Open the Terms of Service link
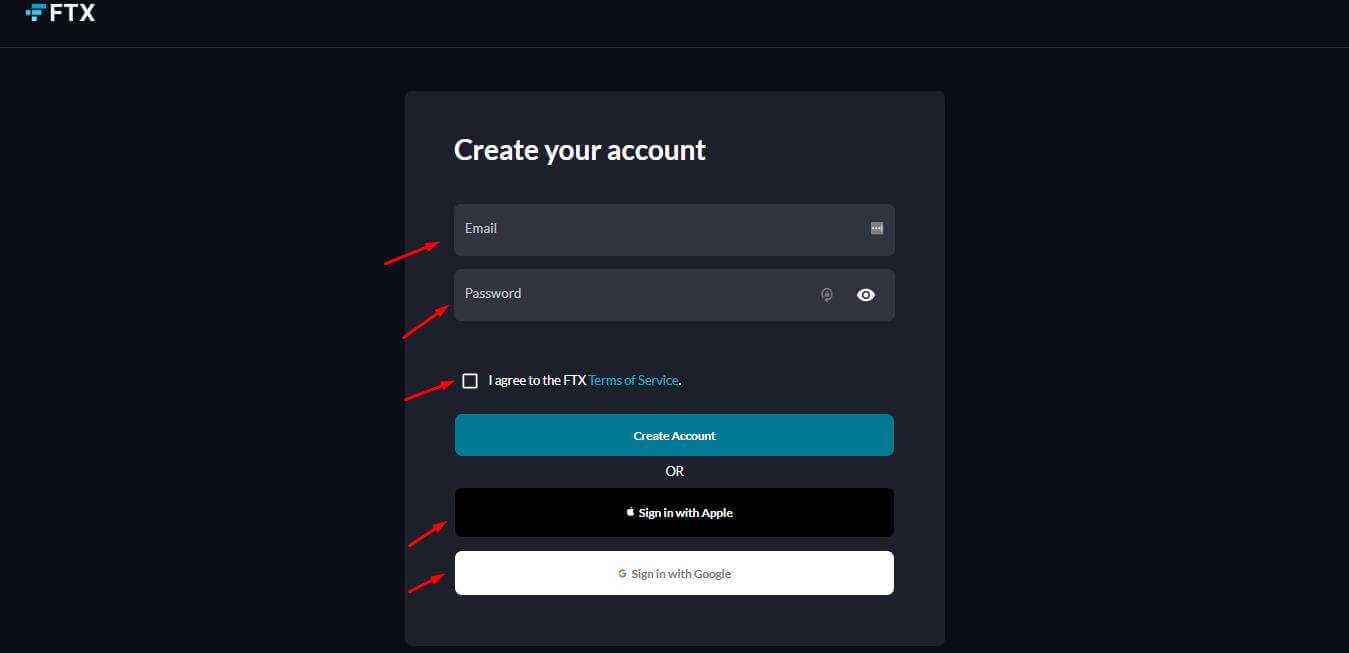The width and height of the screenshot is (1349, 653). 633,381
